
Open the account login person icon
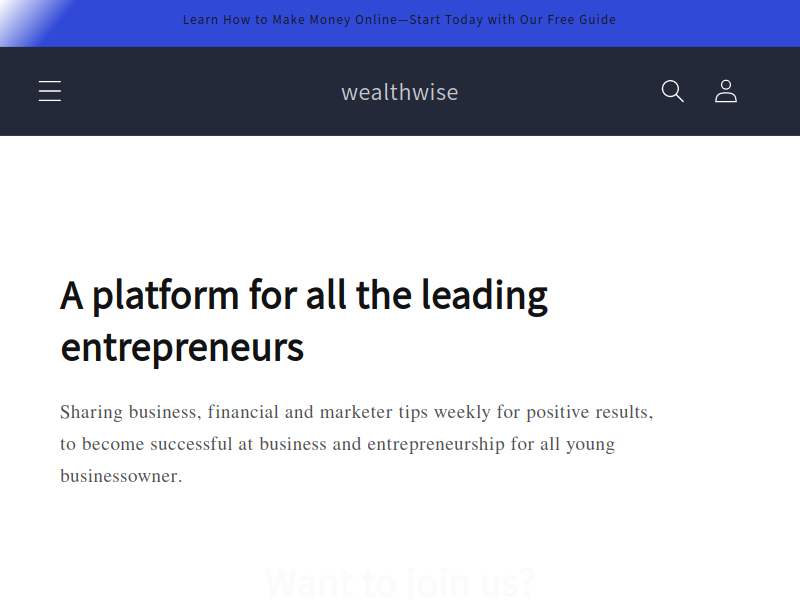coord(726,91)
